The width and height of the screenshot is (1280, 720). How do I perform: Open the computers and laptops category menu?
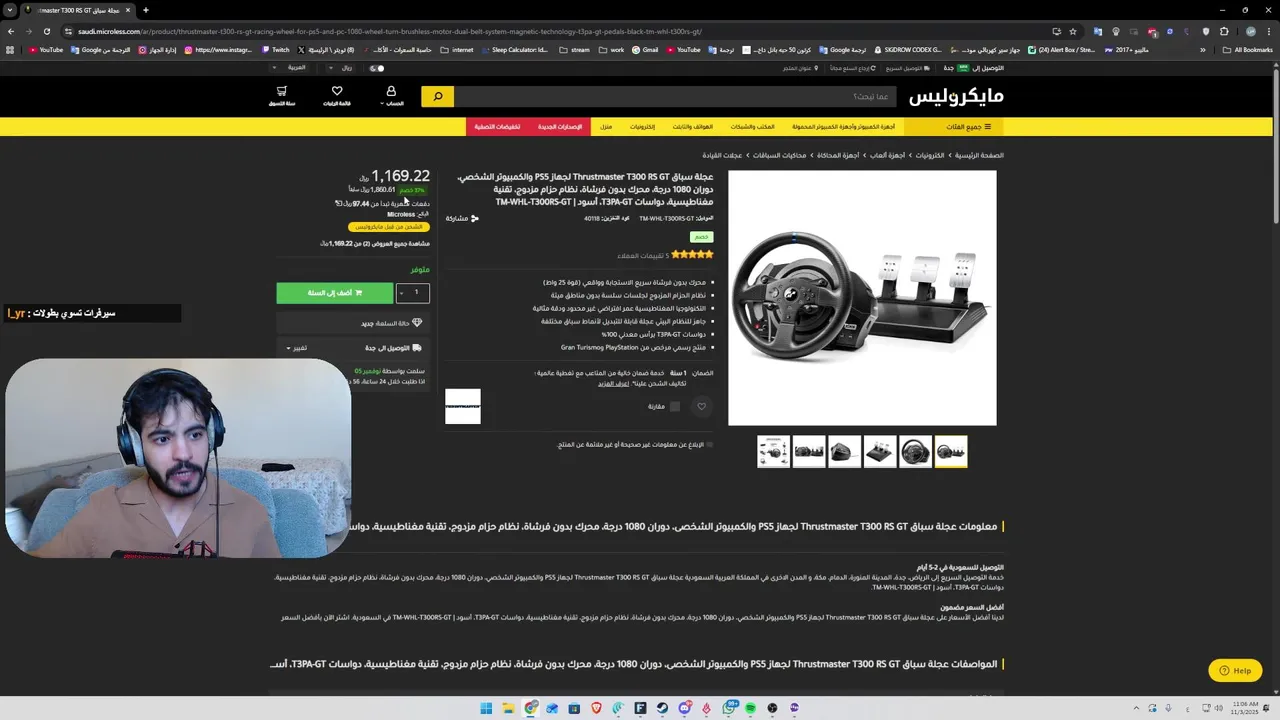843,127
